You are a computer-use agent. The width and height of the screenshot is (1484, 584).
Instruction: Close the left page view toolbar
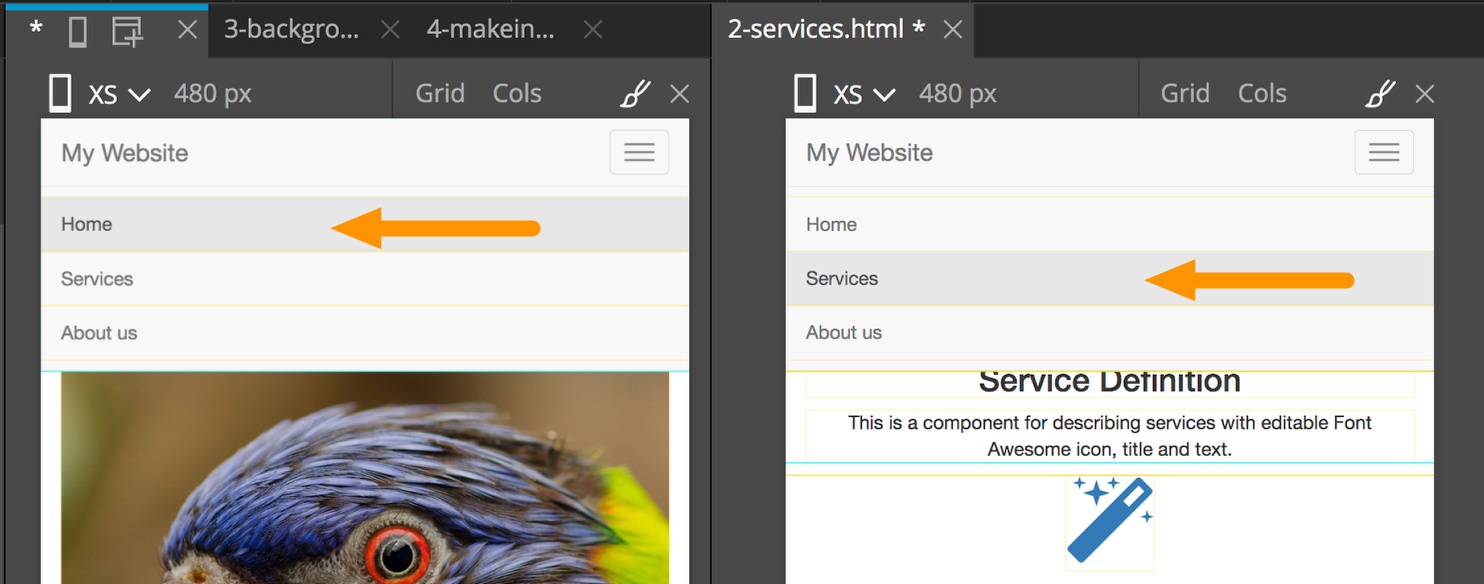coord(680,94)
